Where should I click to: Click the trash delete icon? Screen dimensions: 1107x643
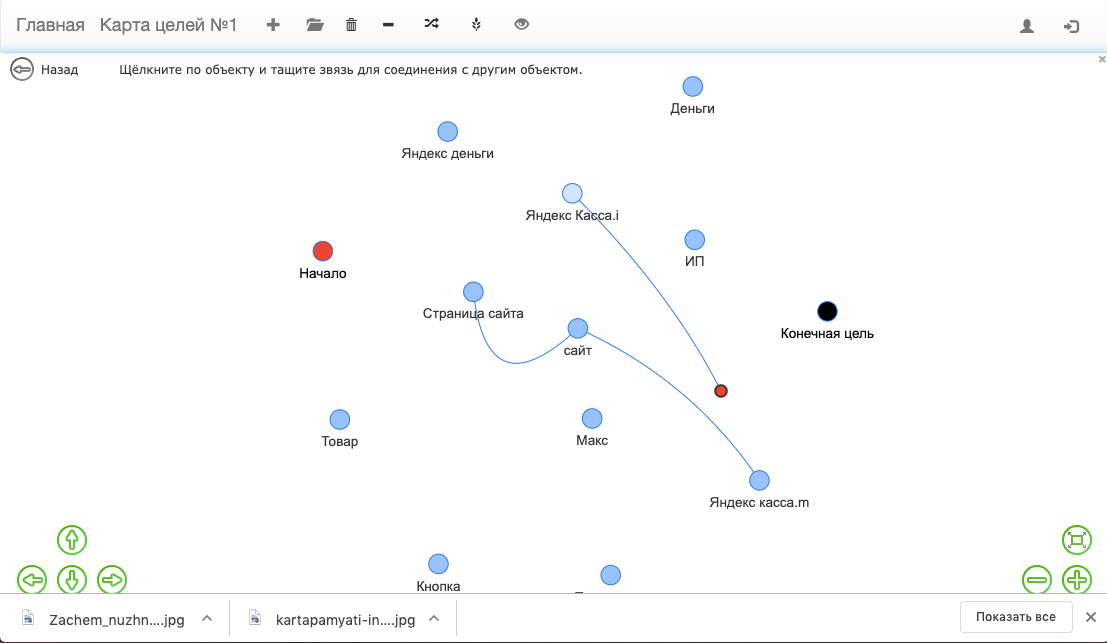[351, 25]
